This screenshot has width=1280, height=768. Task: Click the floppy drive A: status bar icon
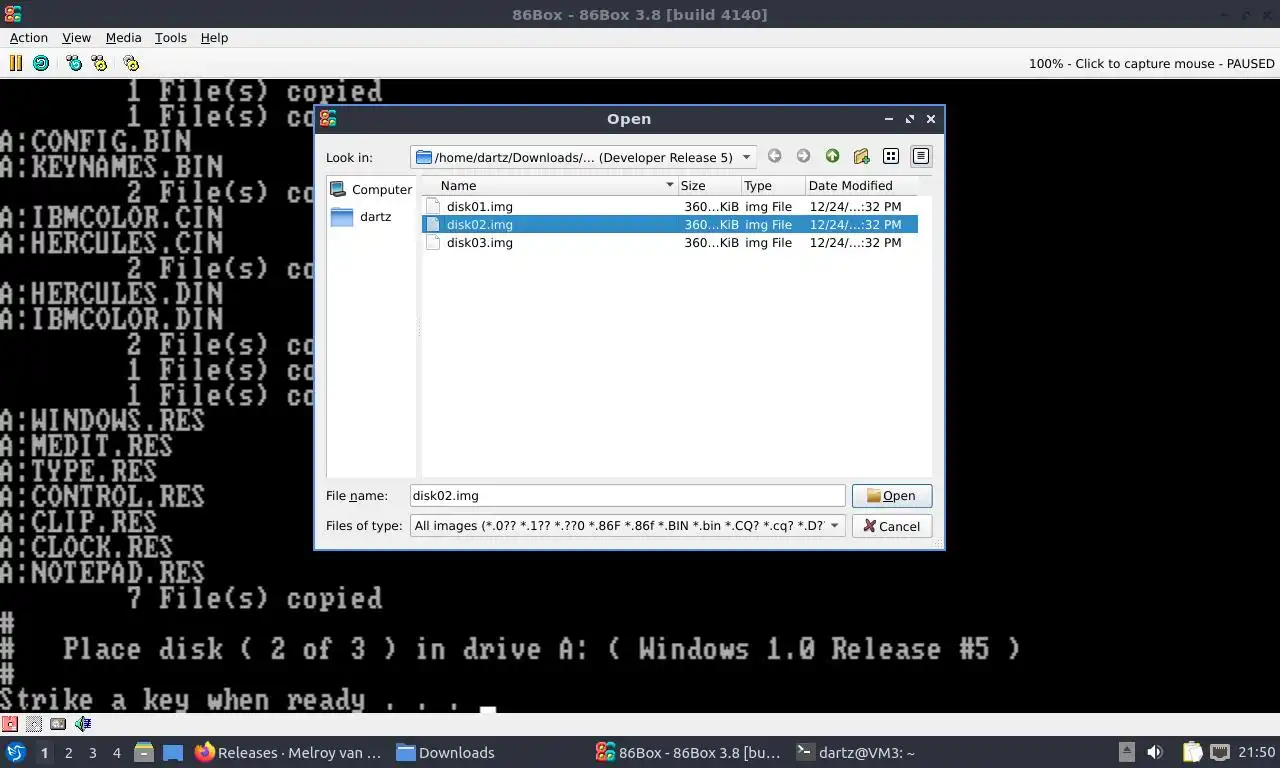tap(9, 724)
